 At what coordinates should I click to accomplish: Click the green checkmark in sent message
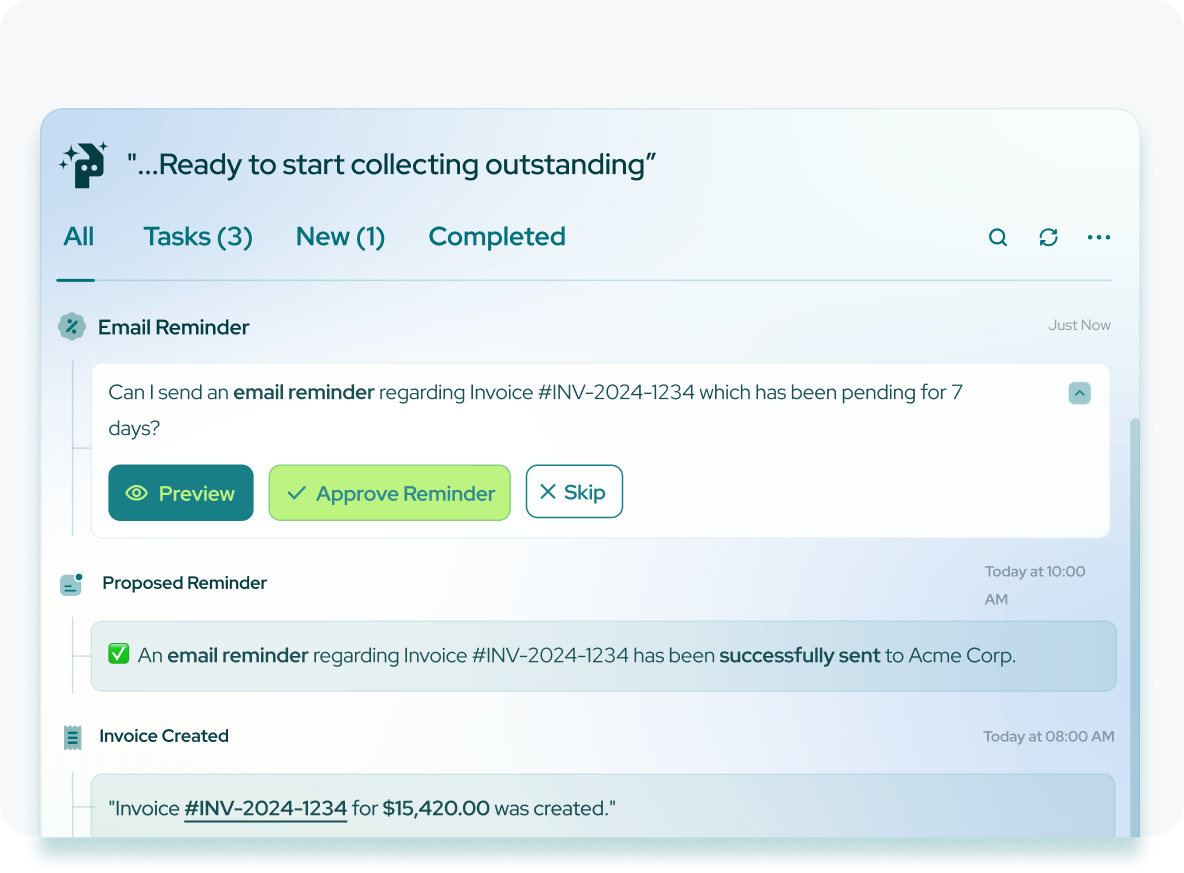pos(119,655)
